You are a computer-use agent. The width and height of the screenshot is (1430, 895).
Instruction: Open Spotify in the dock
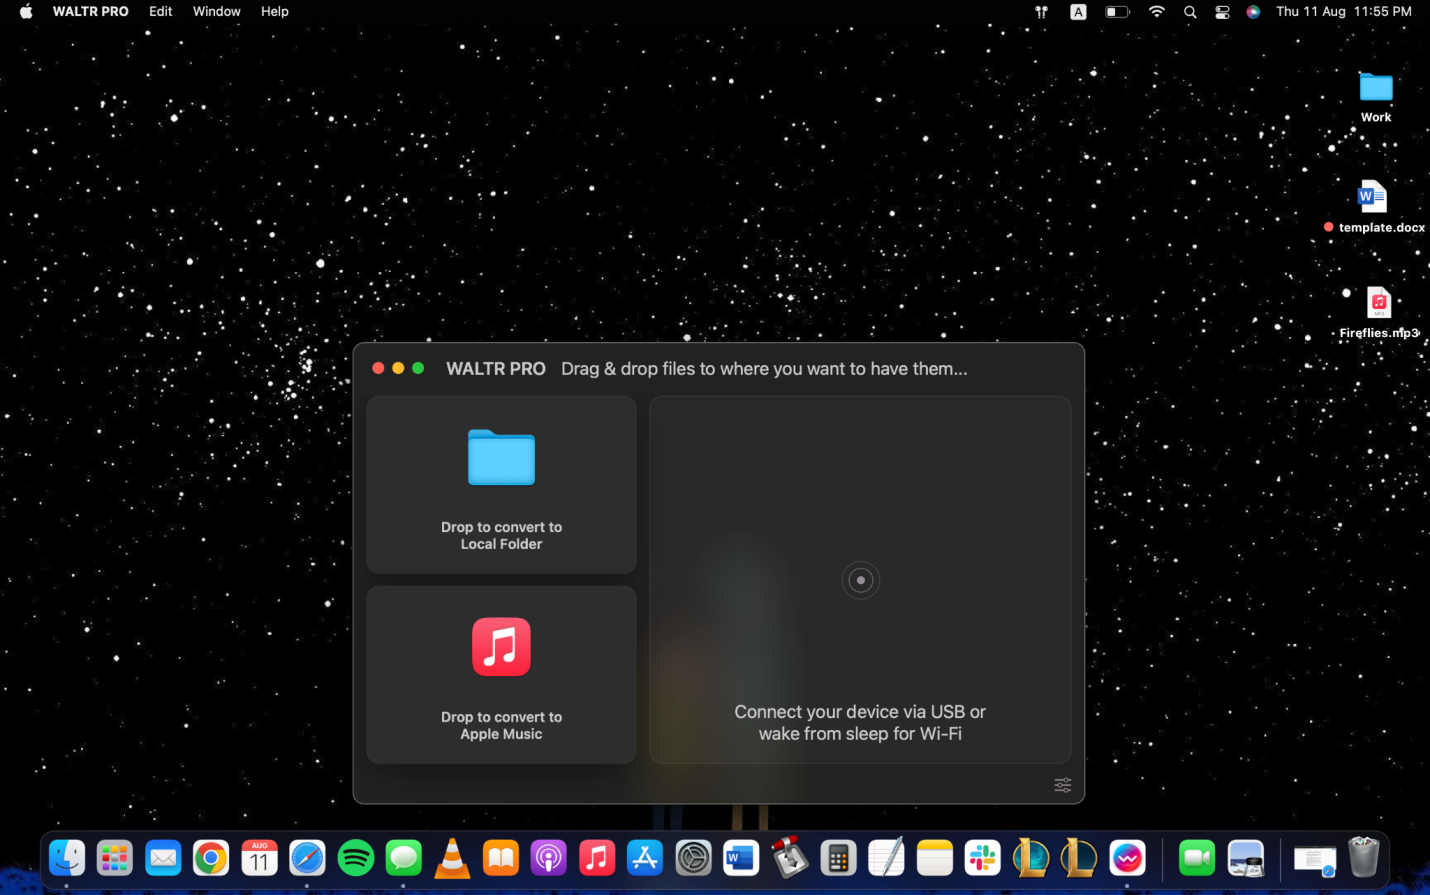point(355,858)
